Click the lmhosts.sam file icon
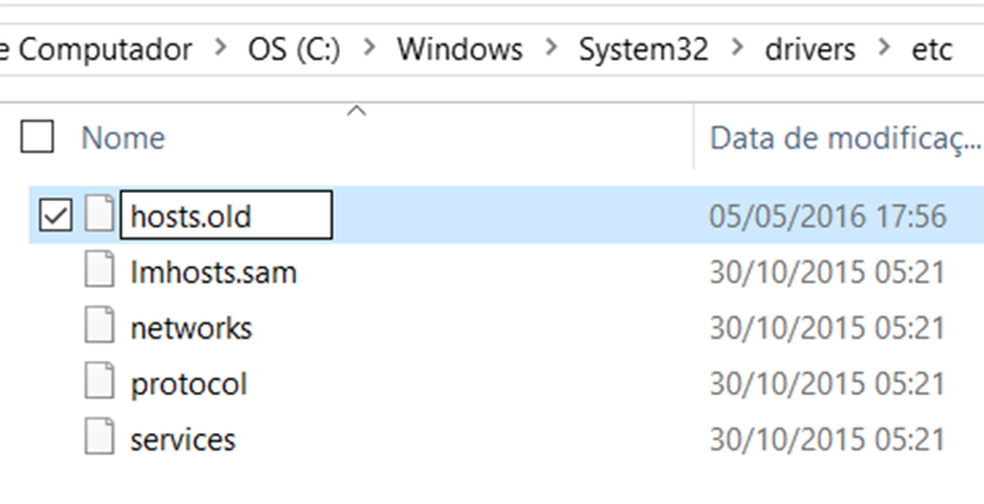Viewport: 984px width, 504px height. point(99,272)
